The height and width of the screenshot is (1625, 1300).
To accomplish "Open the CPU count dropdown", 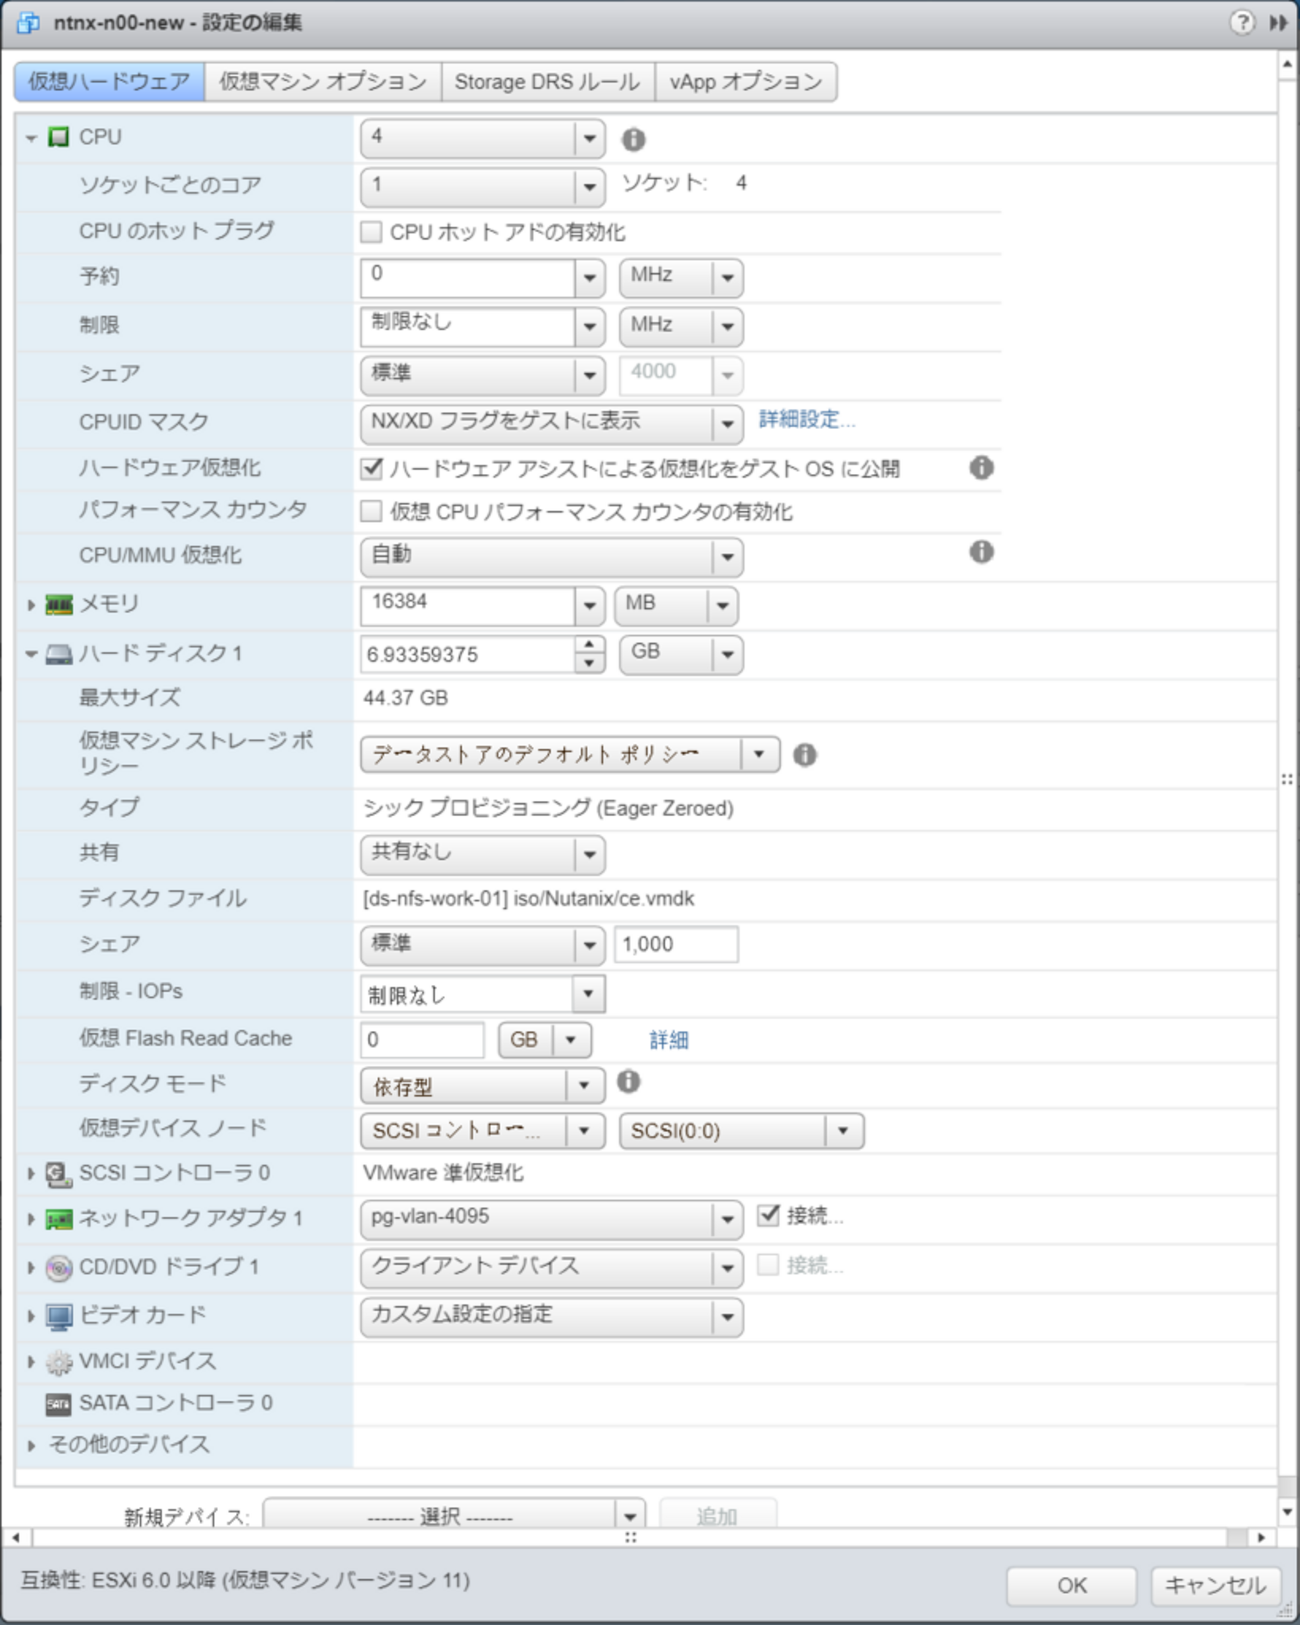I will [589, 138].
